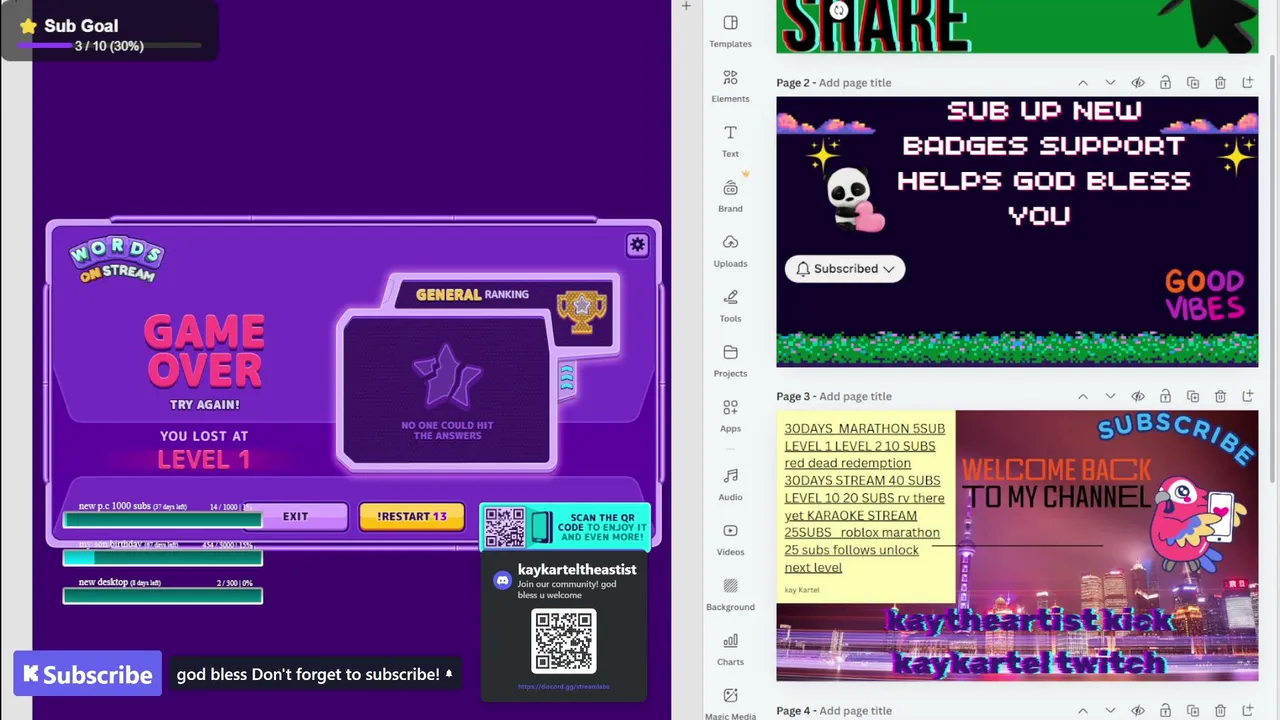
Task: Delete Page 2 with the trash icon
Action: [1220, 83]
